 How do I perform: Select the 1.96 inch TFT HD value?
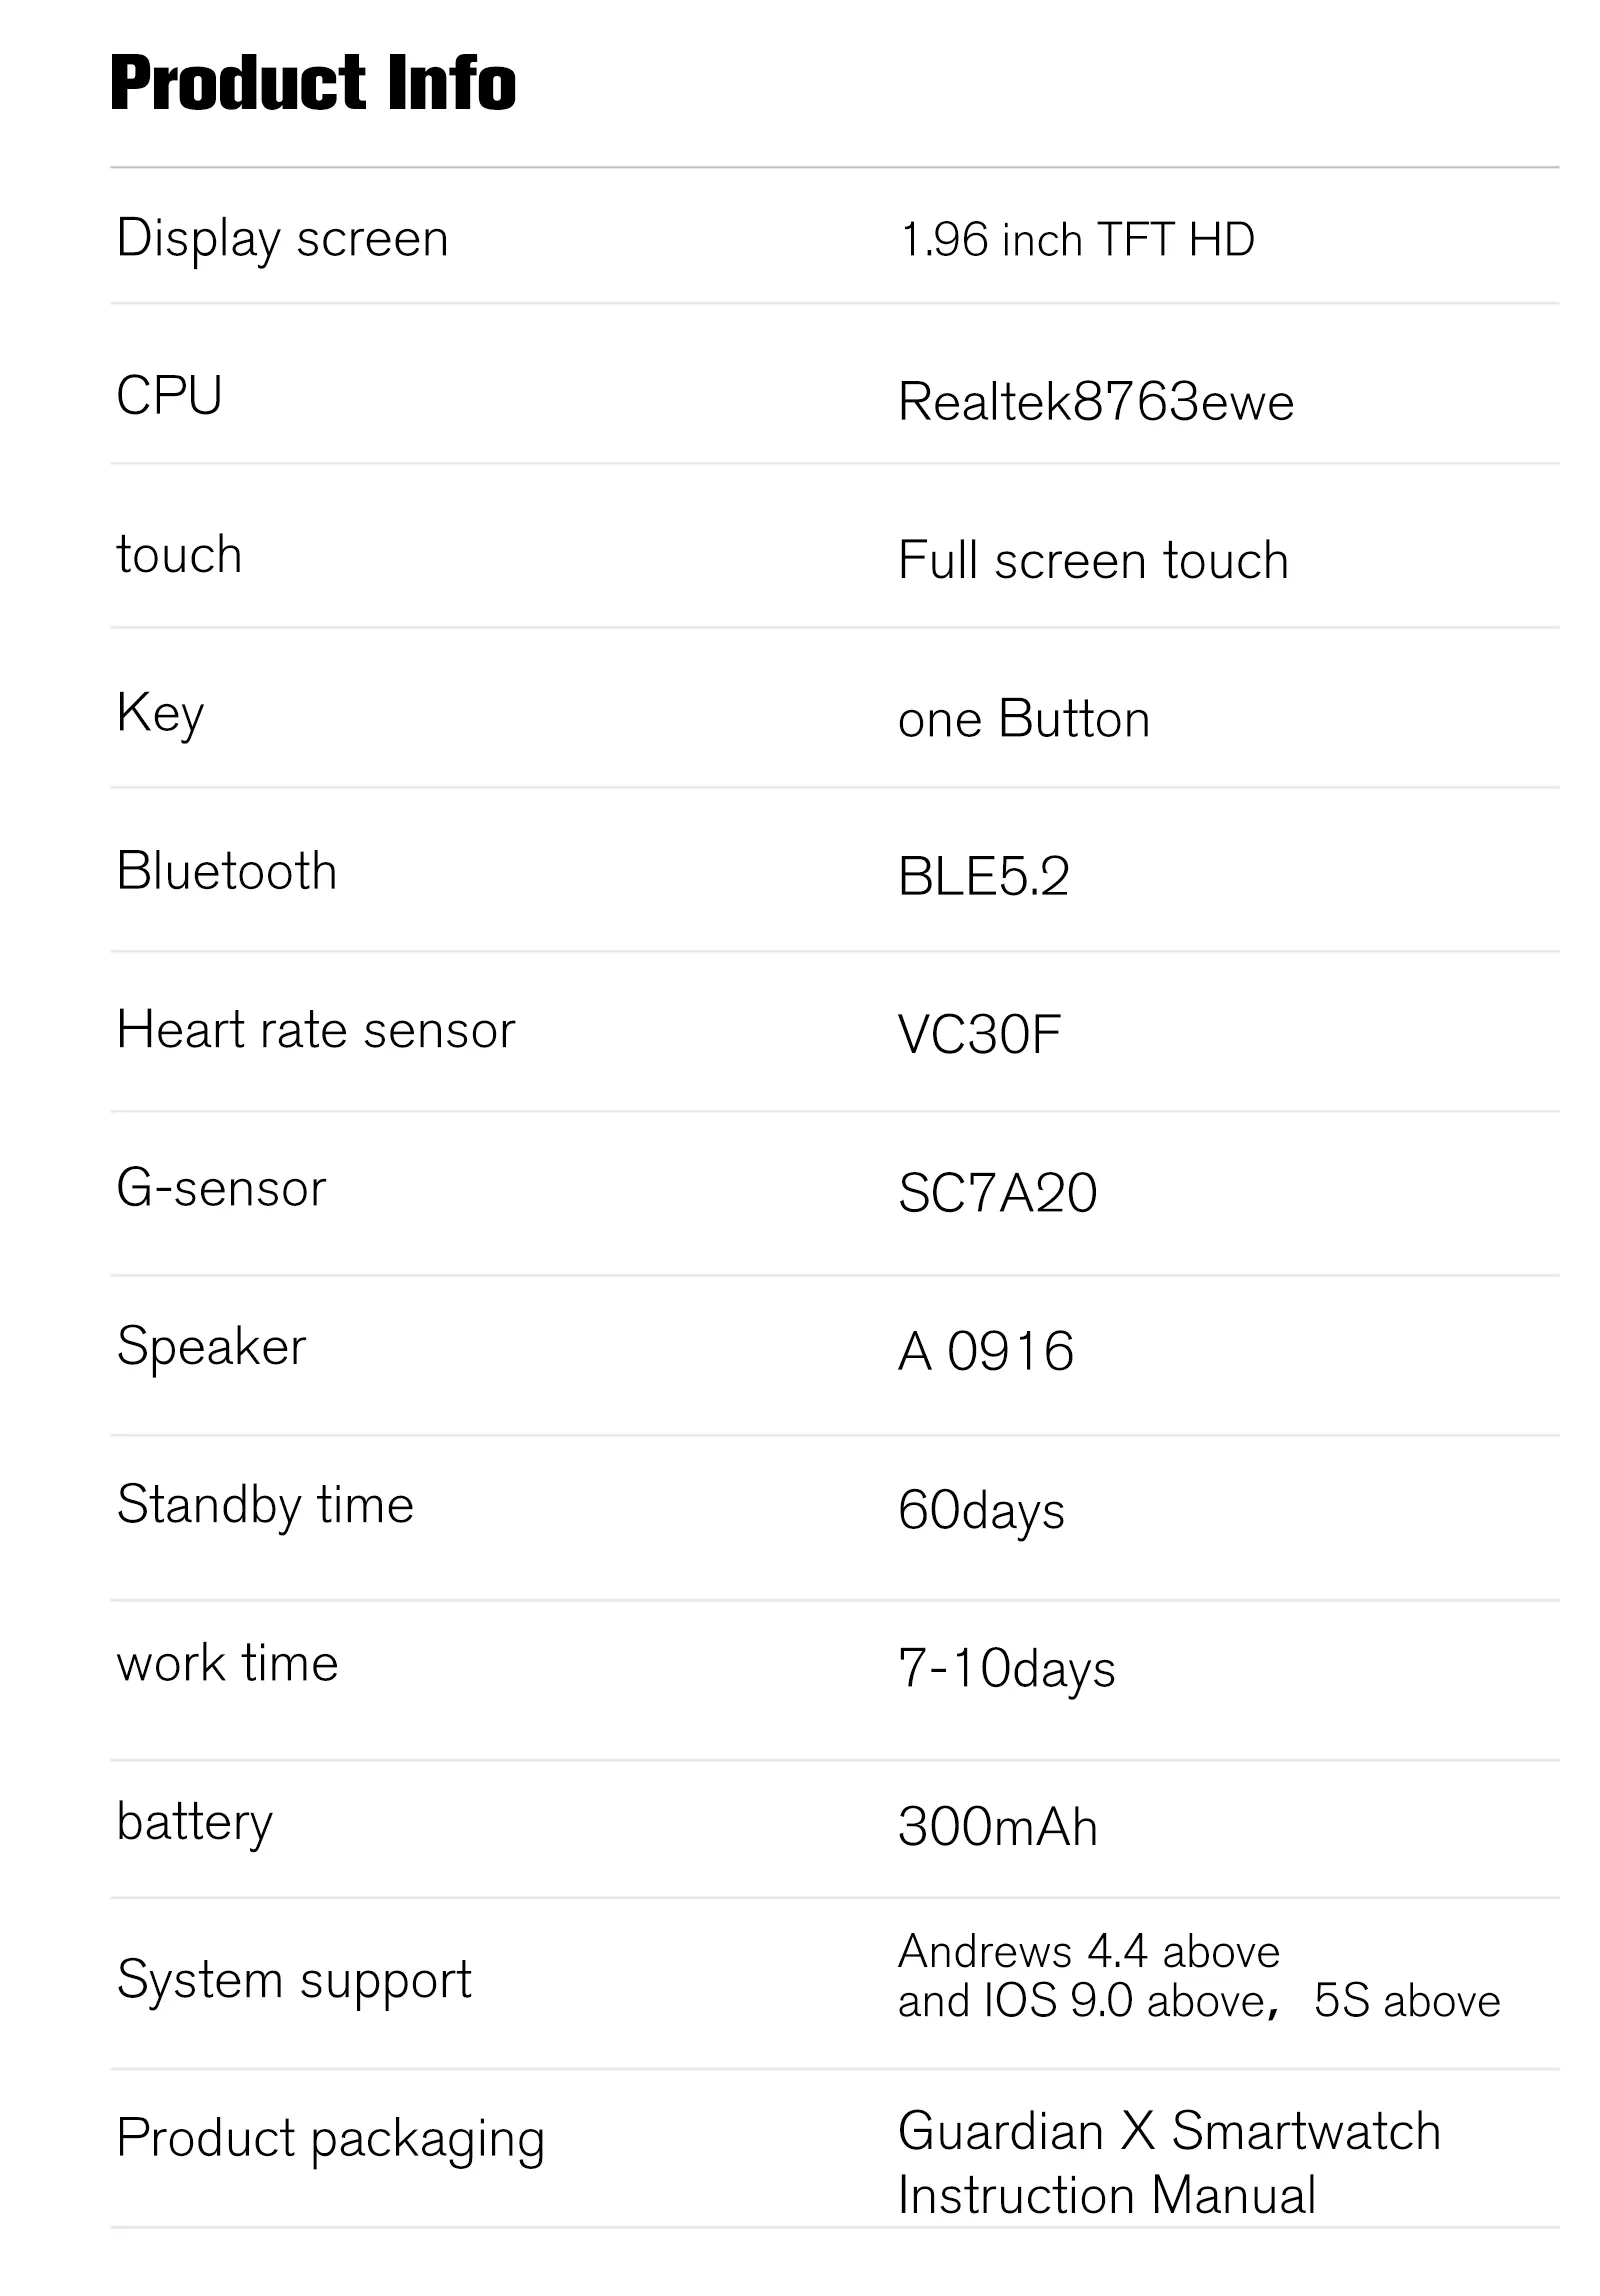tap(1077, 240)
